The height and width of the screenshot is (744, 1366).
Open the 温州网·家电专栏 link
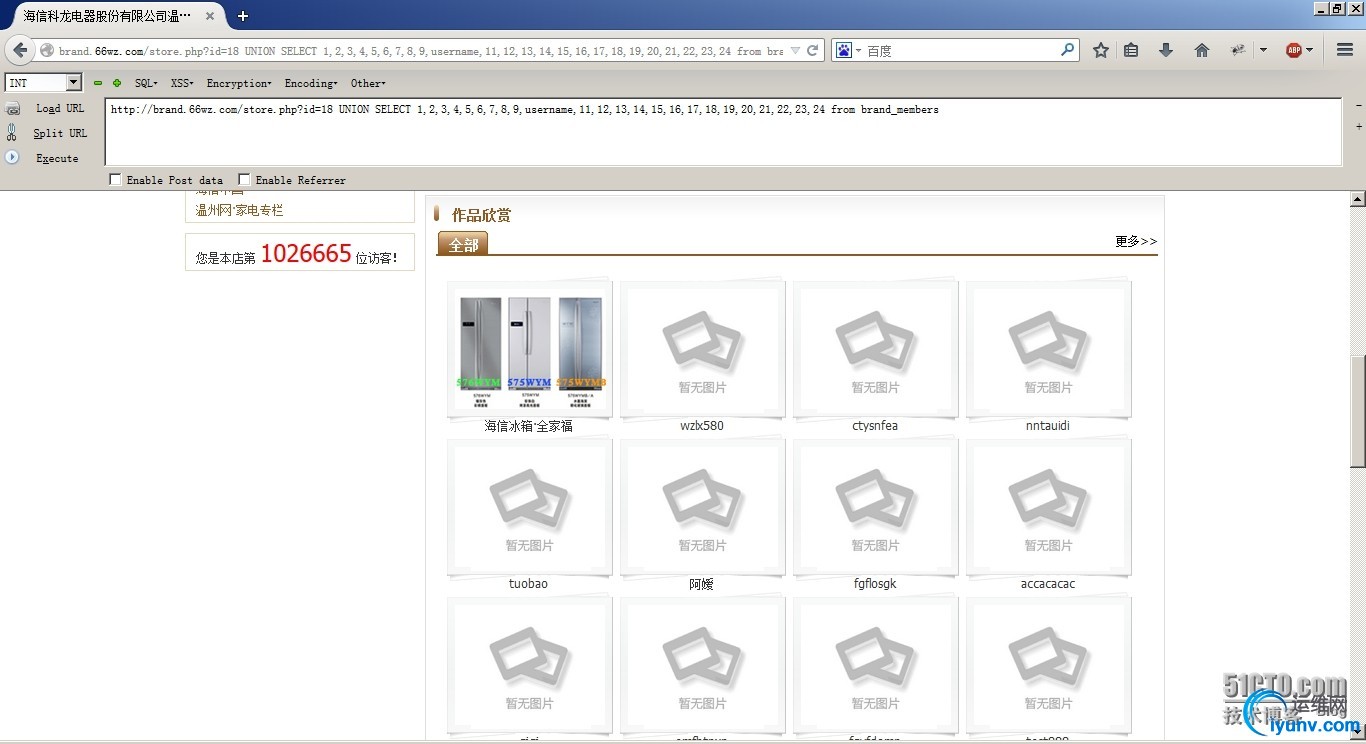tap(240, 210)
